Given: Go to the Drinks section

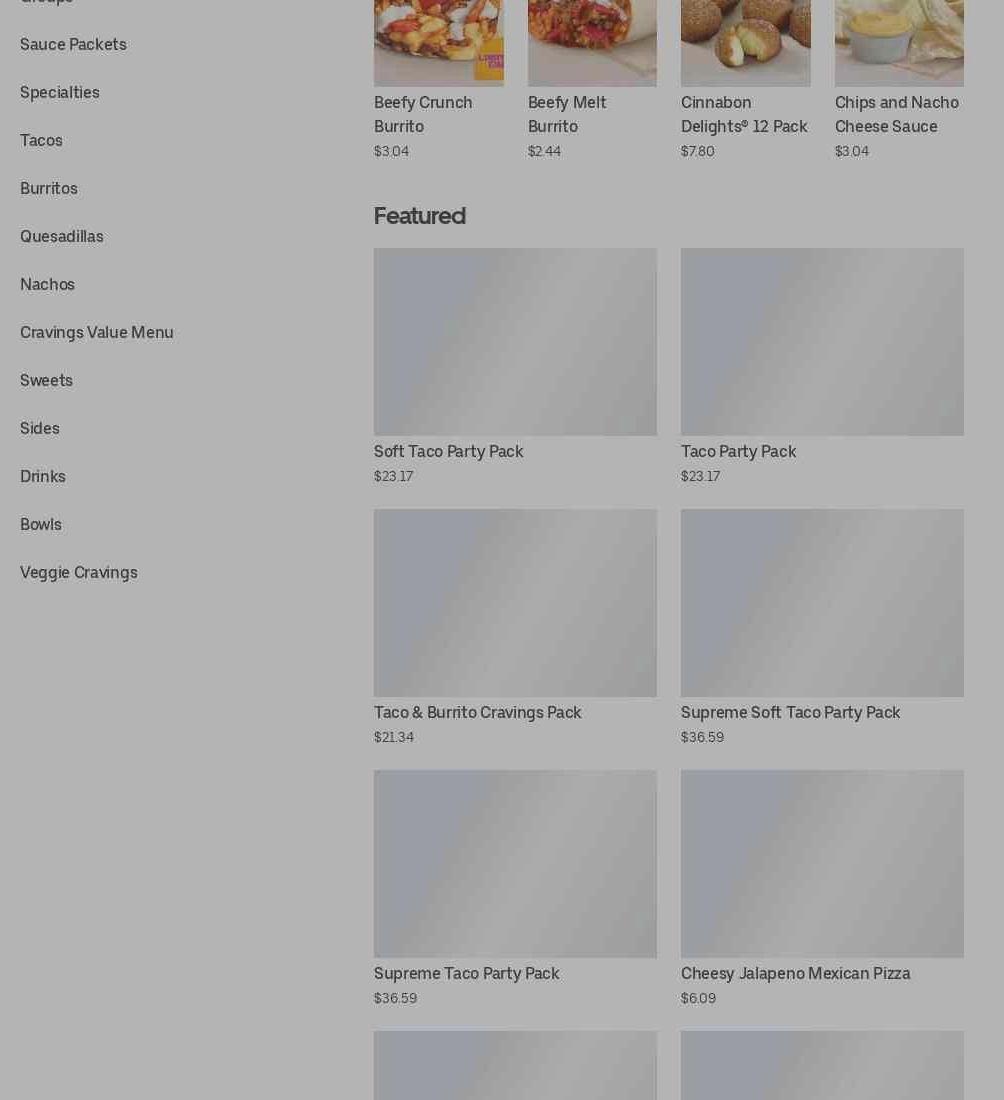Looking at the screenshot, I should click(43, 476).
